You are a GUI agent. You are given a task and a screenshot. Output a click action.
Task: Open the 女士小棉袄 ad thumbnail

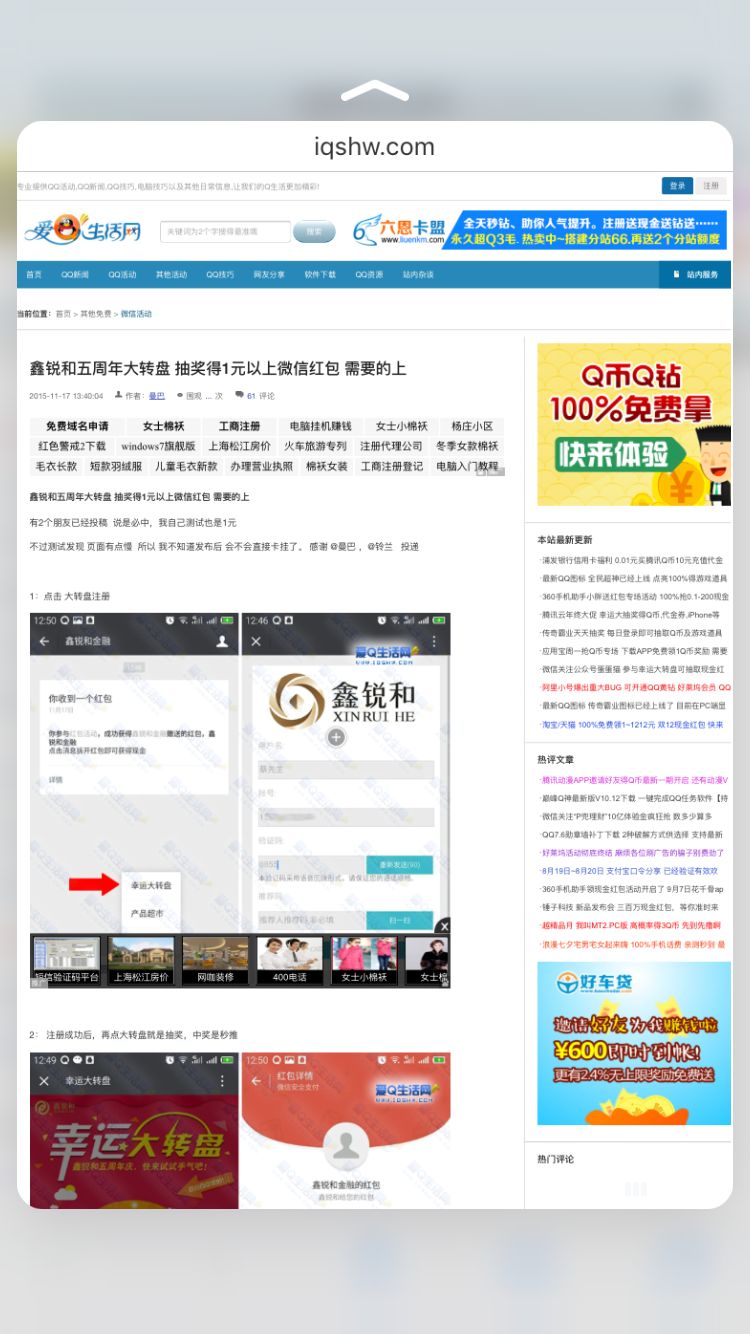(x=364, y=960)
